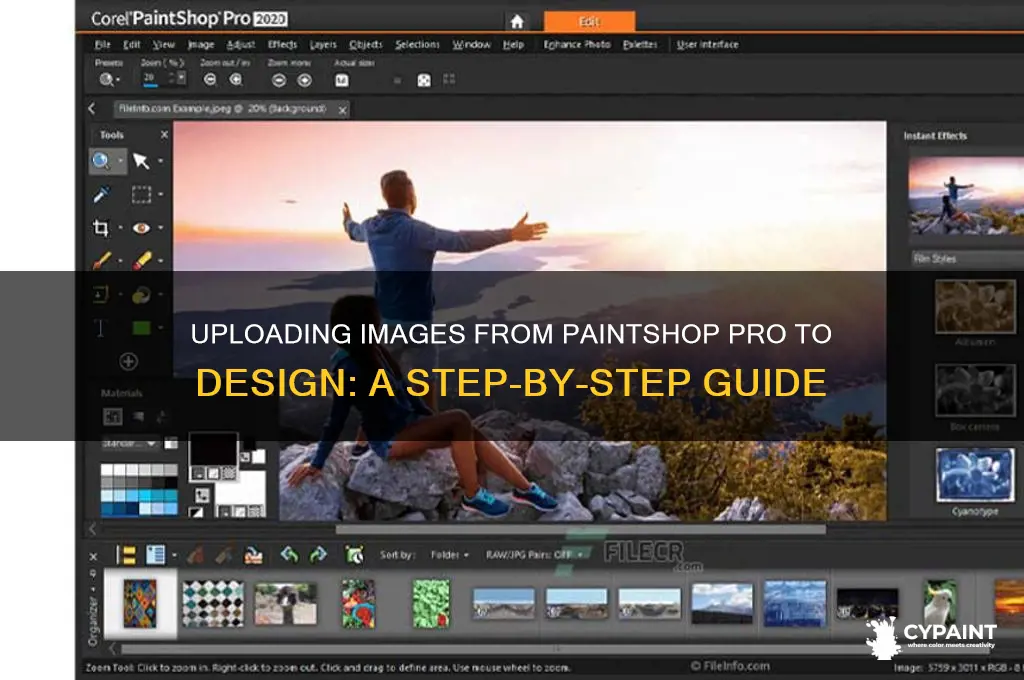1024x680 pixels.
Task: Pick a white swatch in the Materials palette
Action: pos(107,470)
